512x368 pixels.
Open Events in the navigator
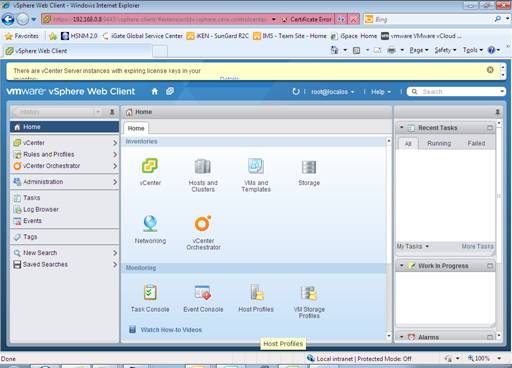pyautogui.click(x=64, y=221)
